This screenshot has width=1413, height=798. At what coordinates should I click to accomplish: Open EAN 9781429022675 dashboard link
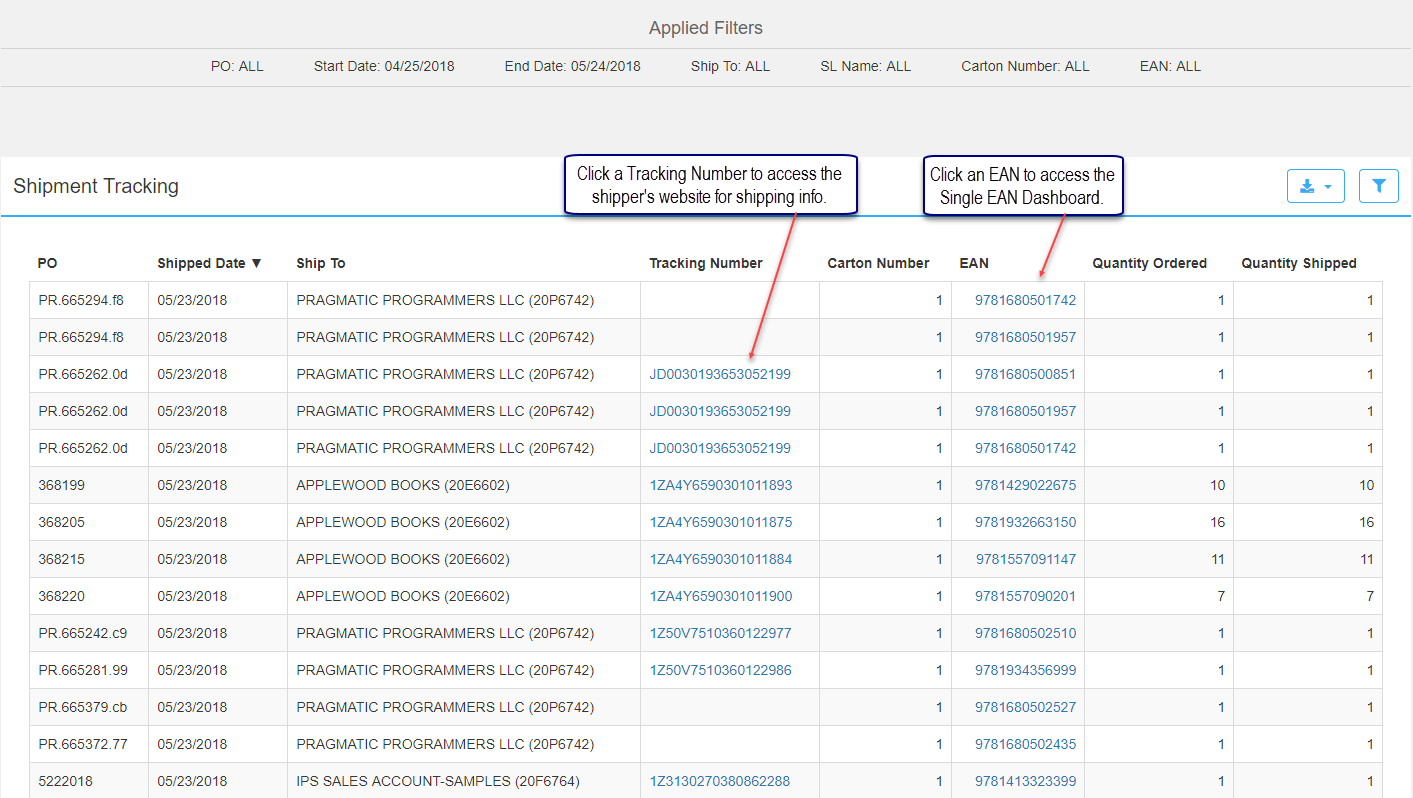pos(1025,485)
